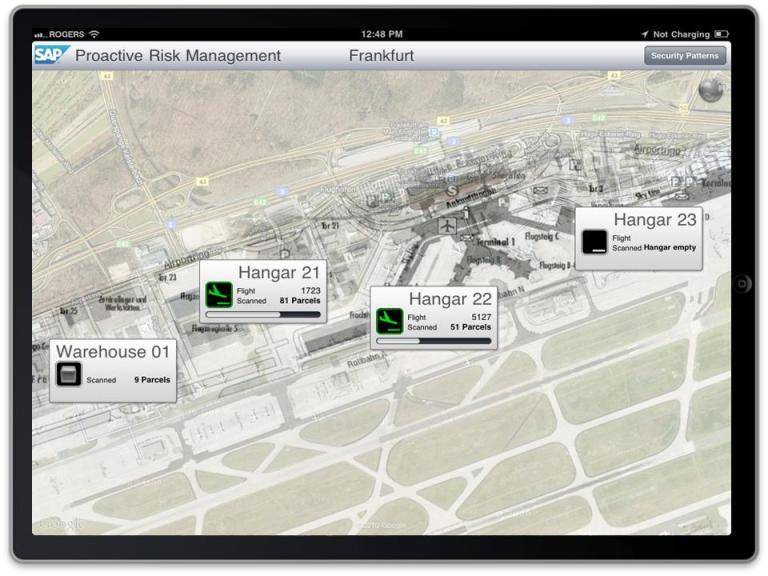This screenshot has width=768, height=576.
Task: Open the Hangar 23 card title
Action: pos(654,220)
